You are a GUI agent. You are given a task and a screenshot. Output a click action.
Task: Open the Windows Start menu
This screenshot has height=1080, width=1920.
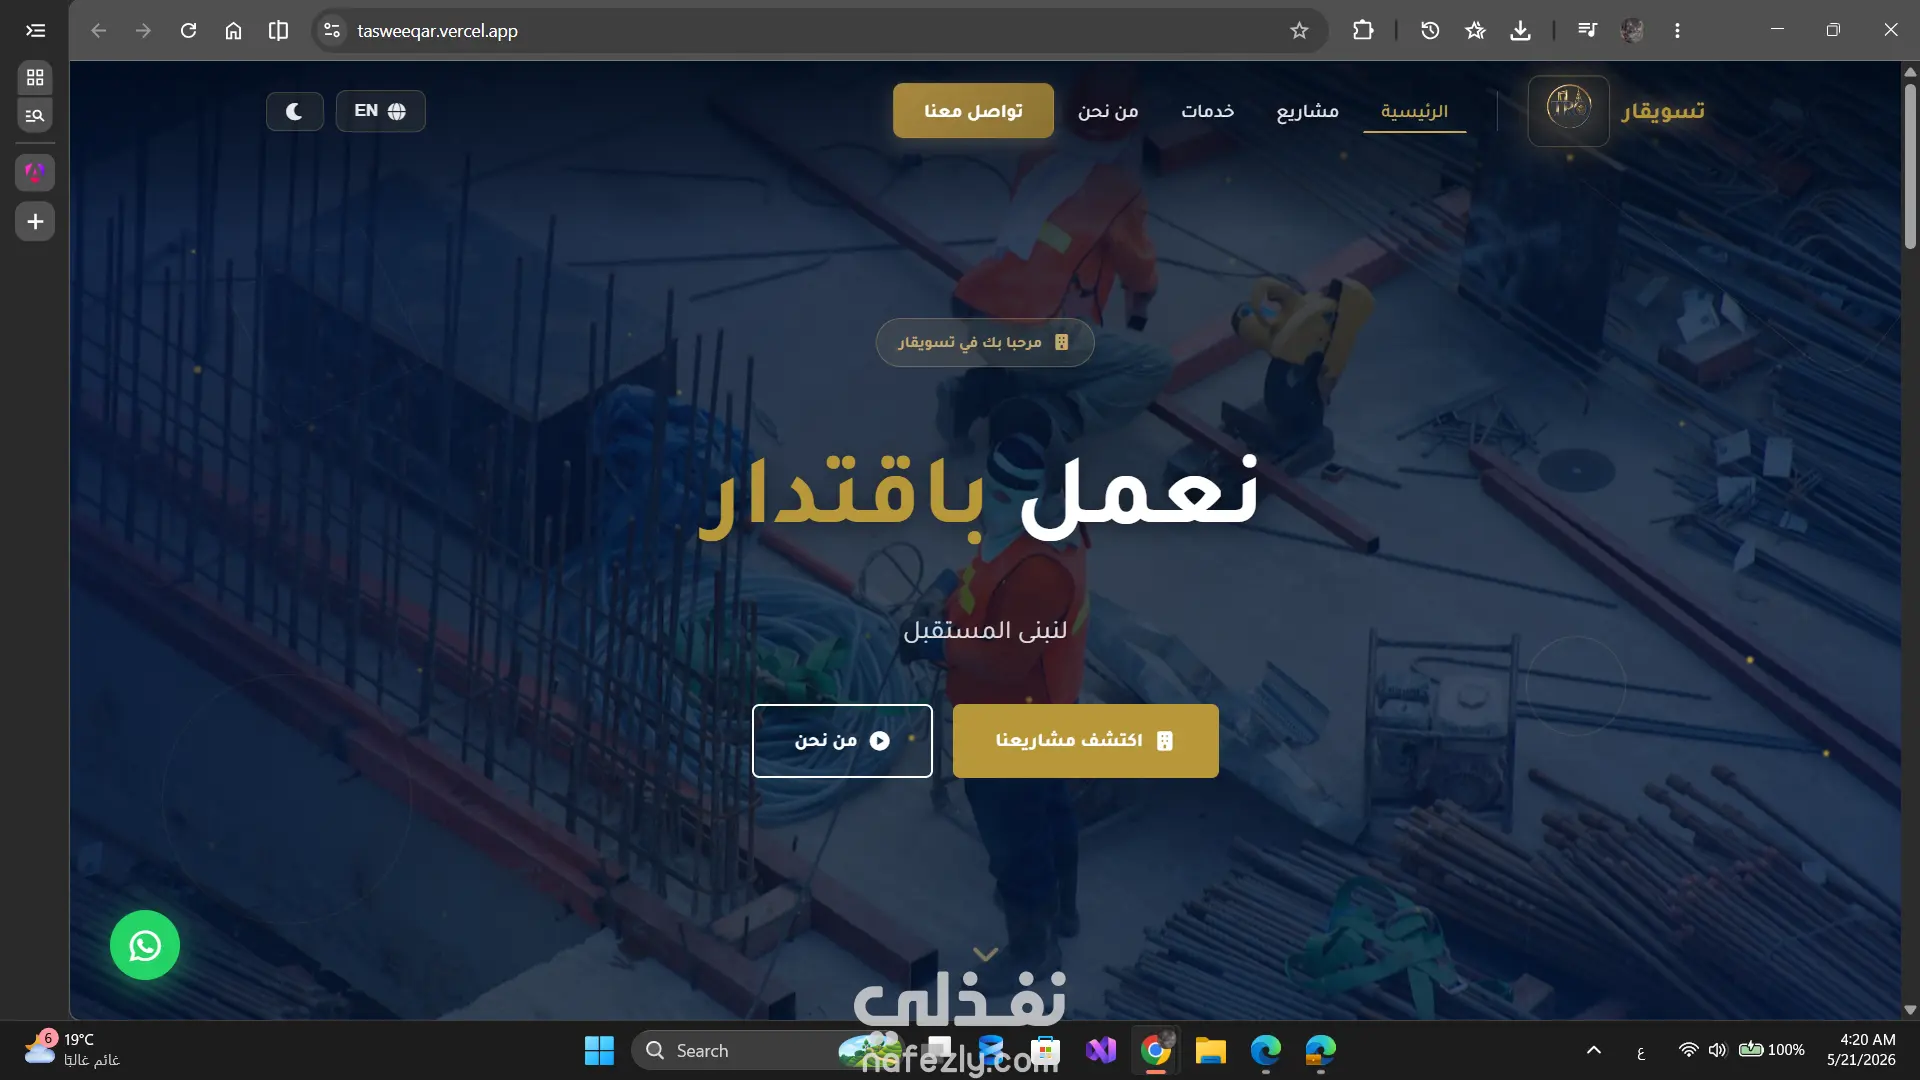[x=599, y=1050]
